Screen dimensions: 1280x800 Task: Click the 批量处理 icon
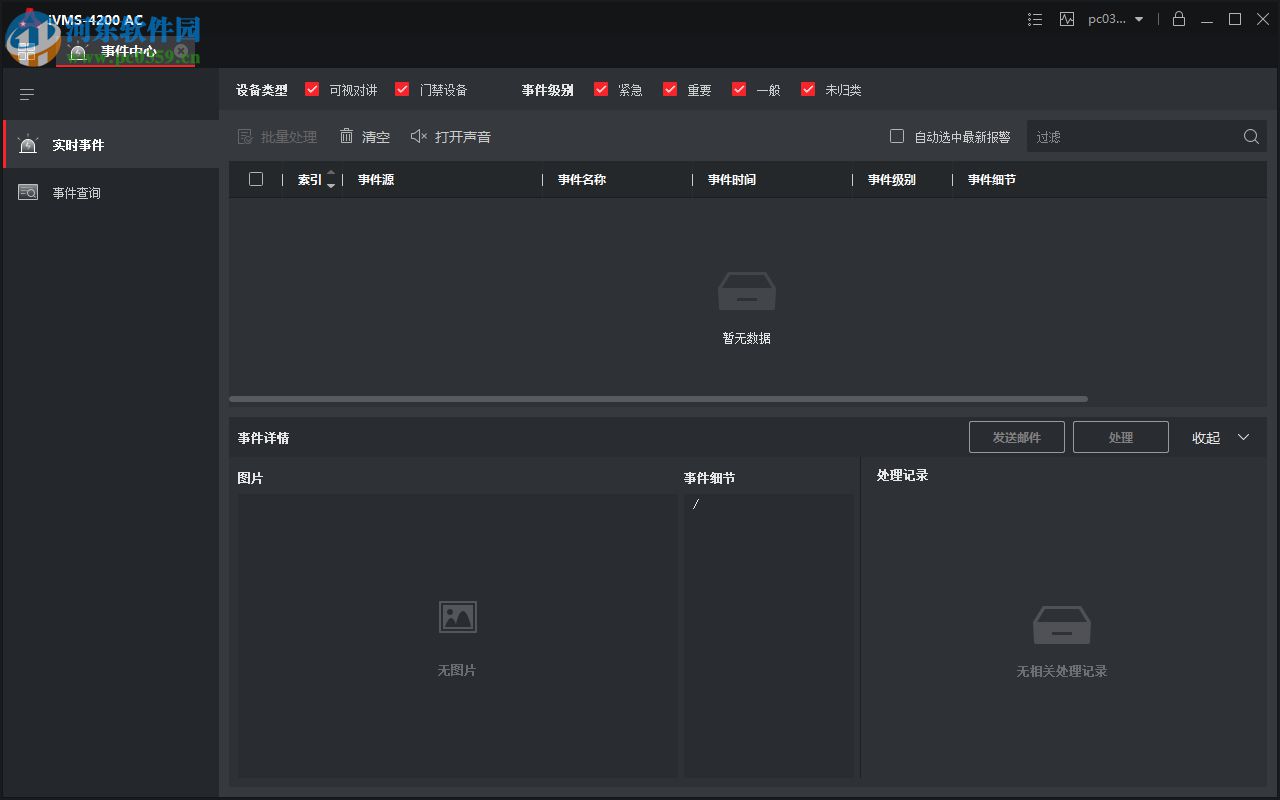click(245, 137)
